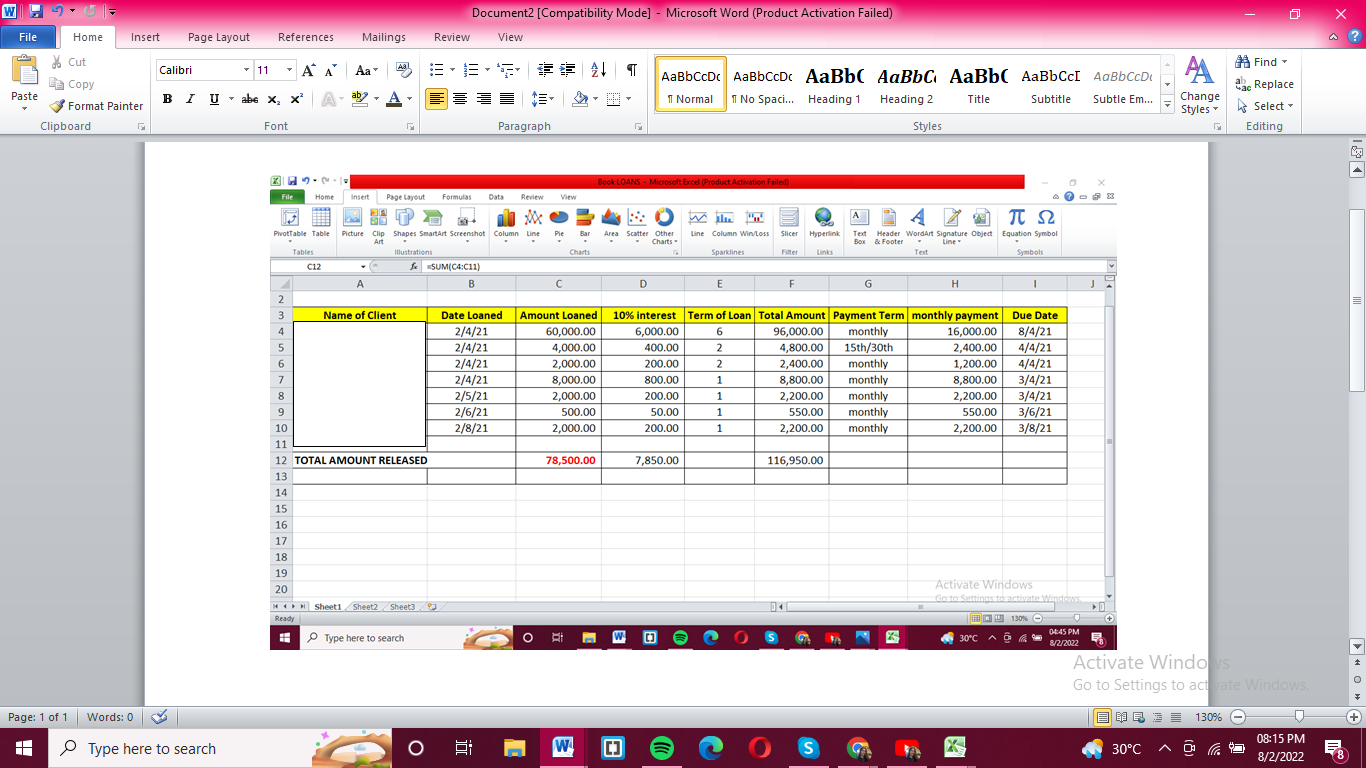Image resolution: width=1366 pixels, height=768 pixels.
Task: Open the Windows Start menu
Action: (24, 748)
